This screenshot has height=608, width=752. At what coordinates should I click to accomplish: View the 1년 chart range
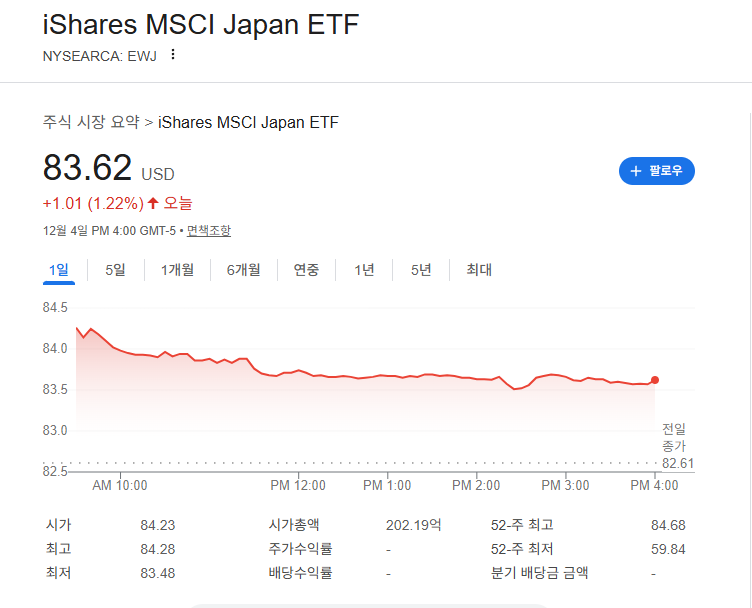pyautogui.click(x=364, y=270)
